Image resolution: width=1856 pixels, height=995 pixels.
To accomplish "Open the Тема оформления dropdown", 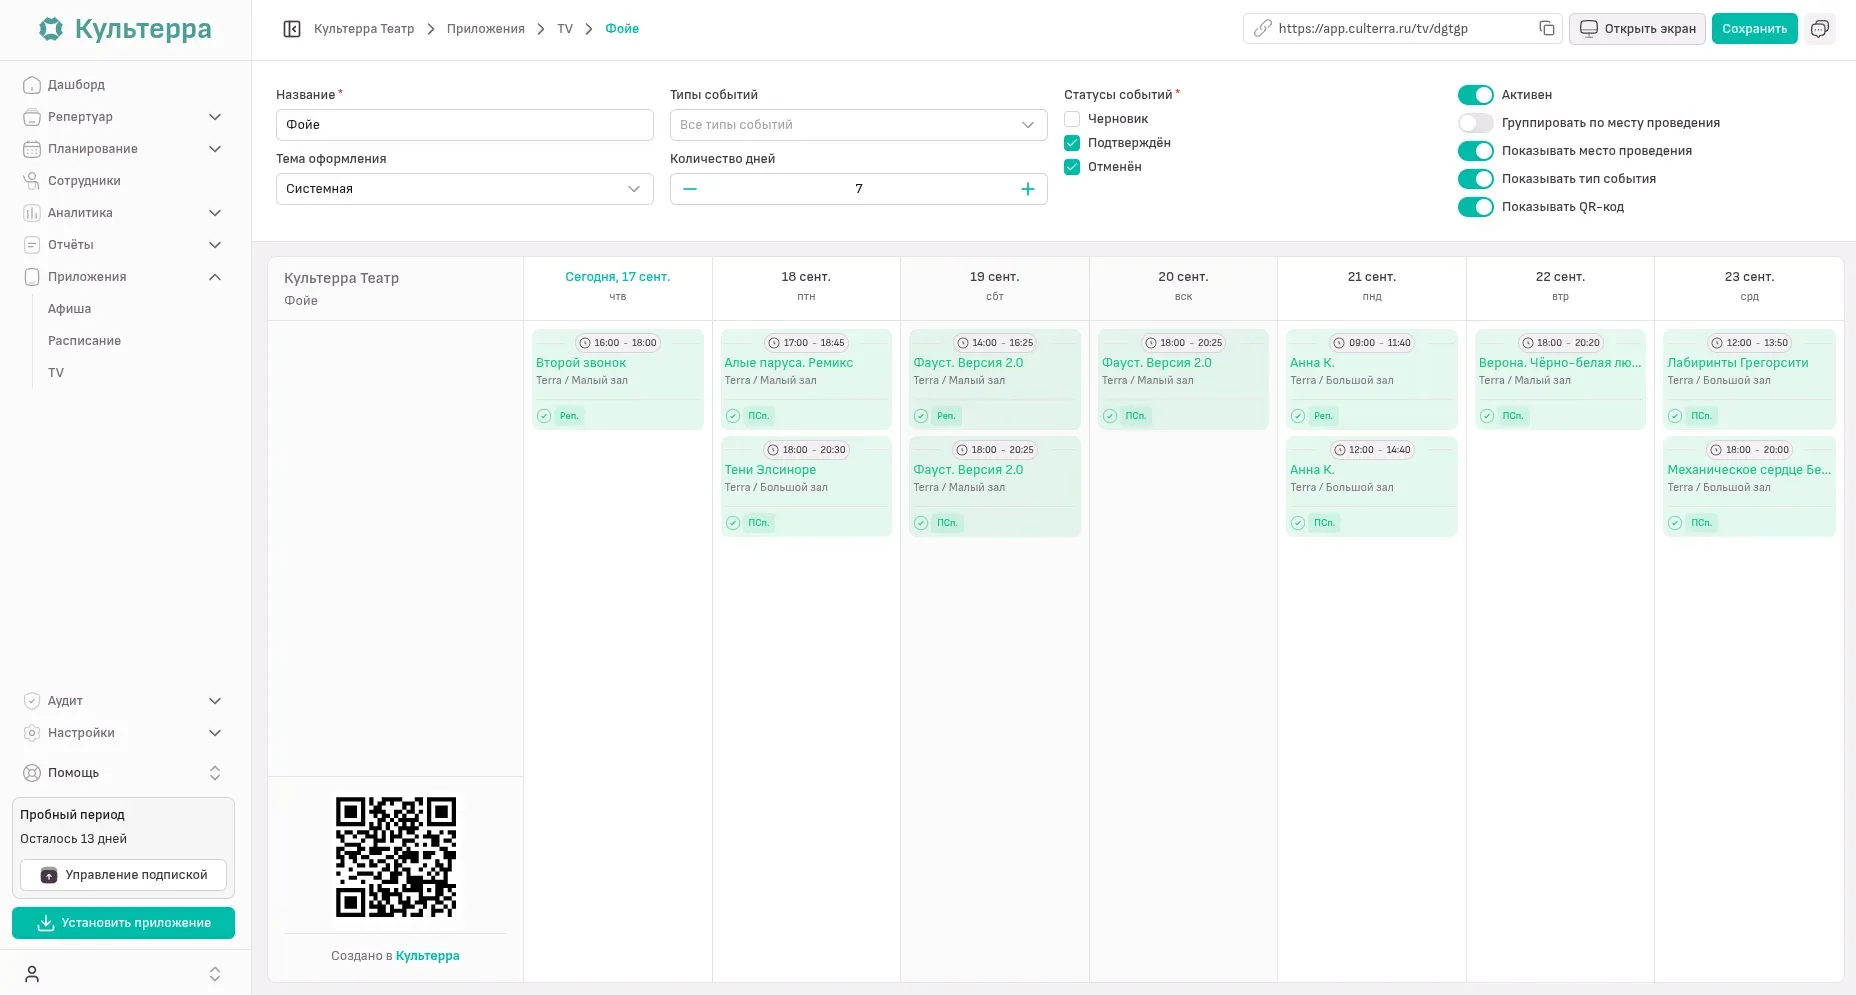I will pos(465,189).
